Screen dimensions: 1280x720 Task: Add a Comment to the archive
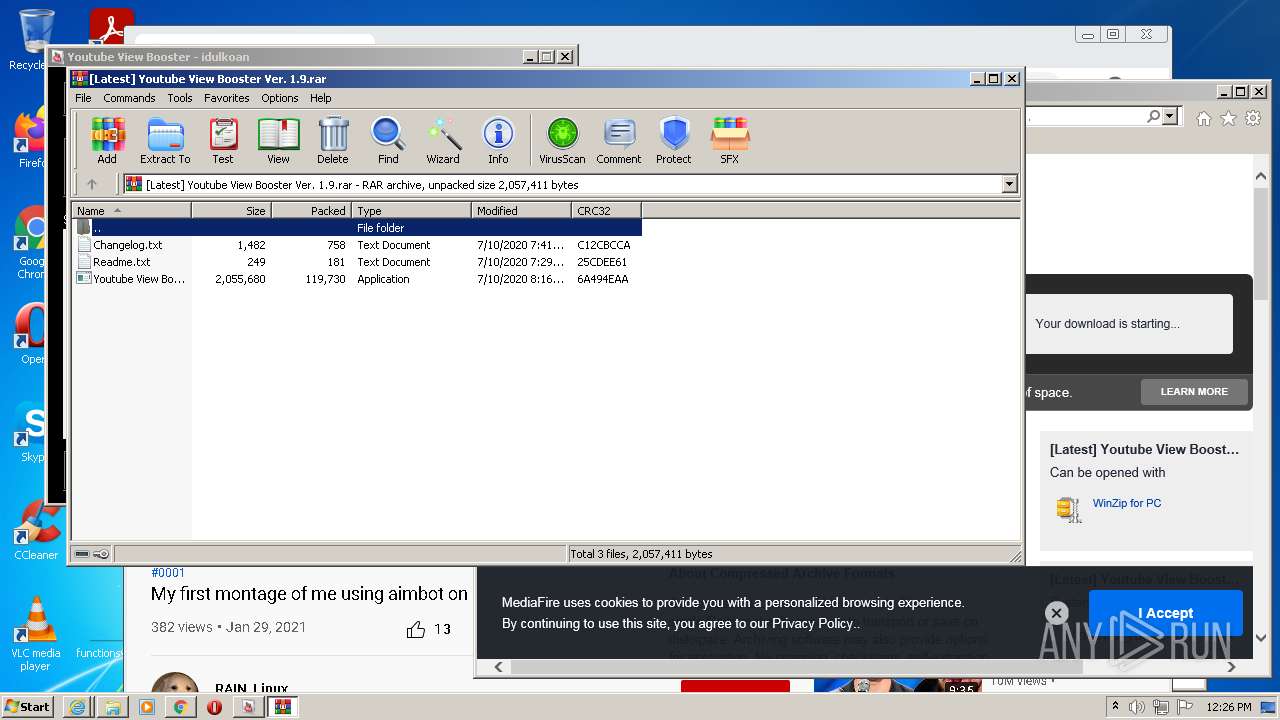[619, 141]
